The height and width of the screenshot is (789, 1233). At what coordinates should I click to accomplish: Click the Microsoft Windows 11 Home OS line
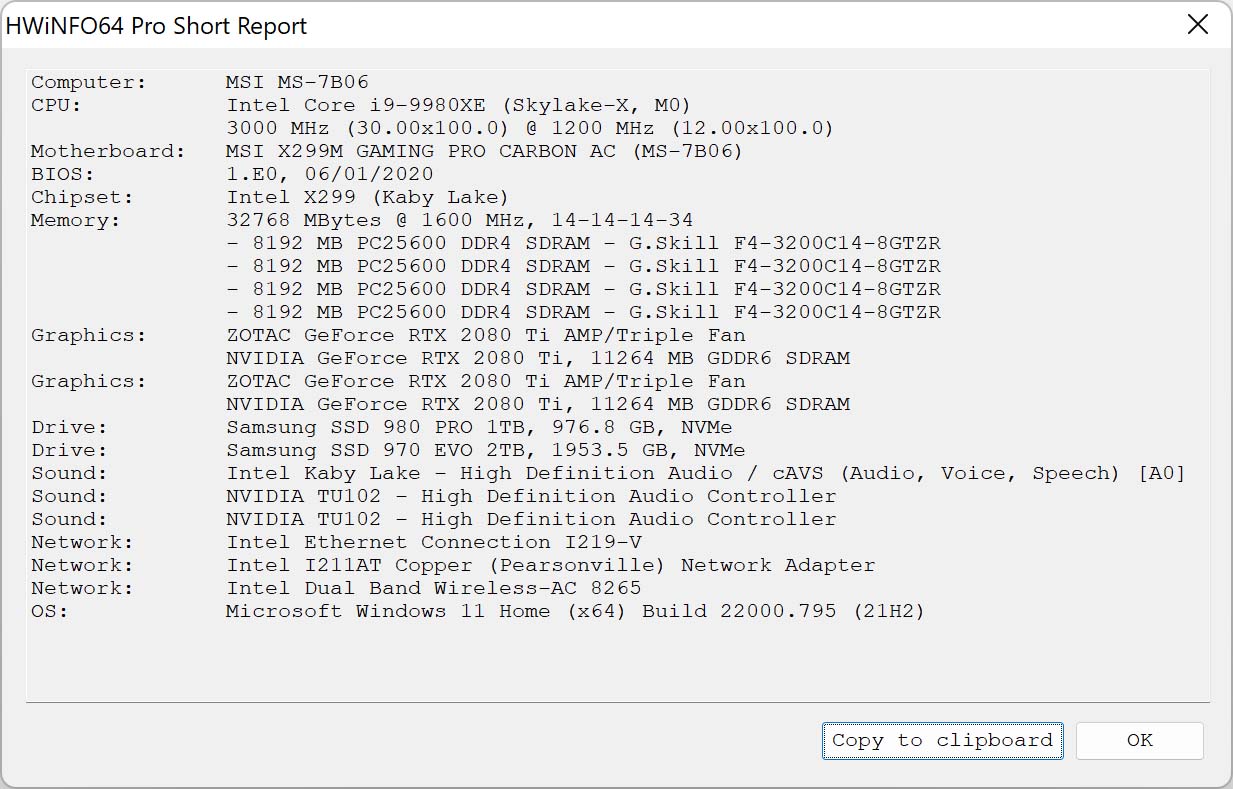coord(575,612)
